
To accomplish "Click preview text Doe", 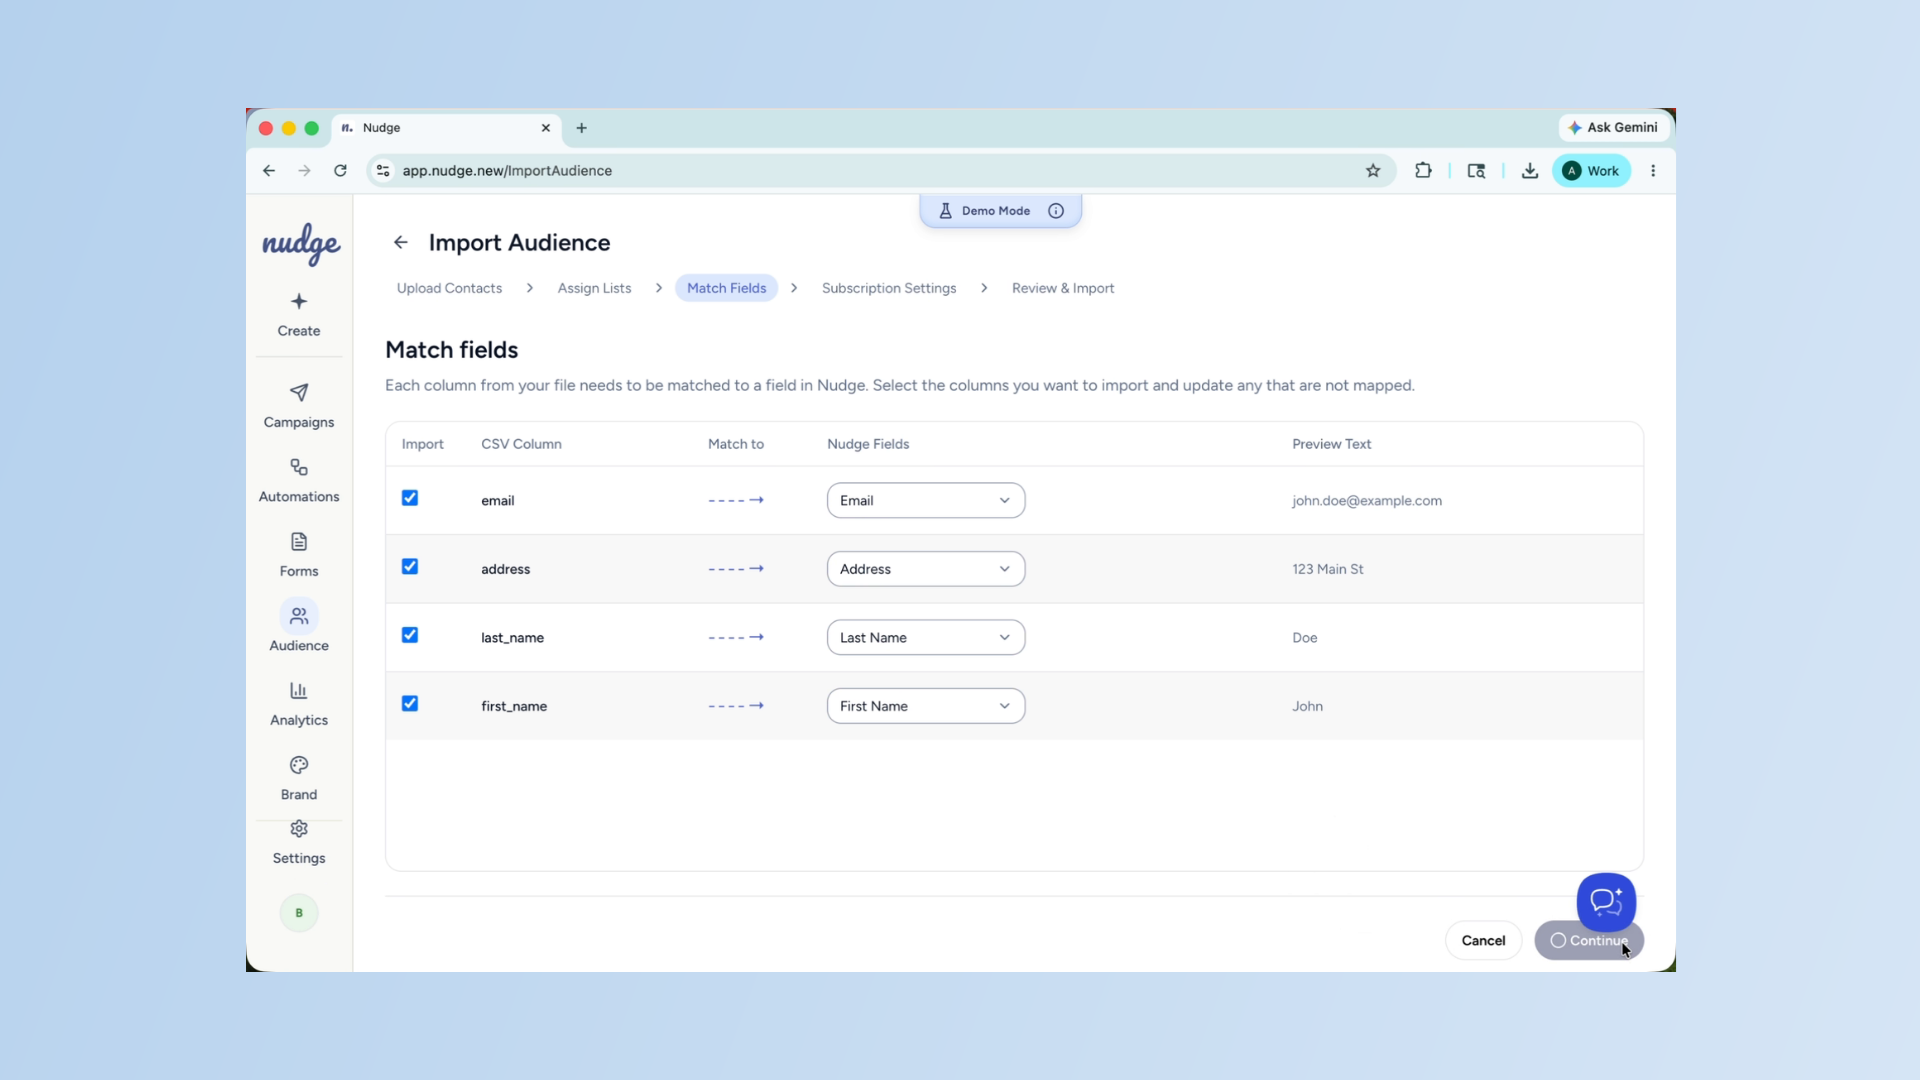I will click(x=1304, y=638).
